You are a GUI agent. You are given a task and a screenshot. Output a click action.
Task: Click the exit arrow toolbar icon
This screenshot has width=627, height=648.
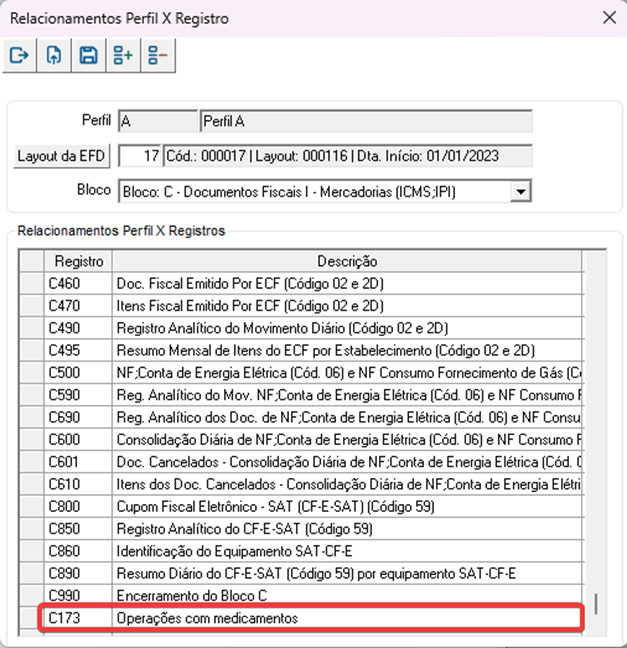coord(19,55)
